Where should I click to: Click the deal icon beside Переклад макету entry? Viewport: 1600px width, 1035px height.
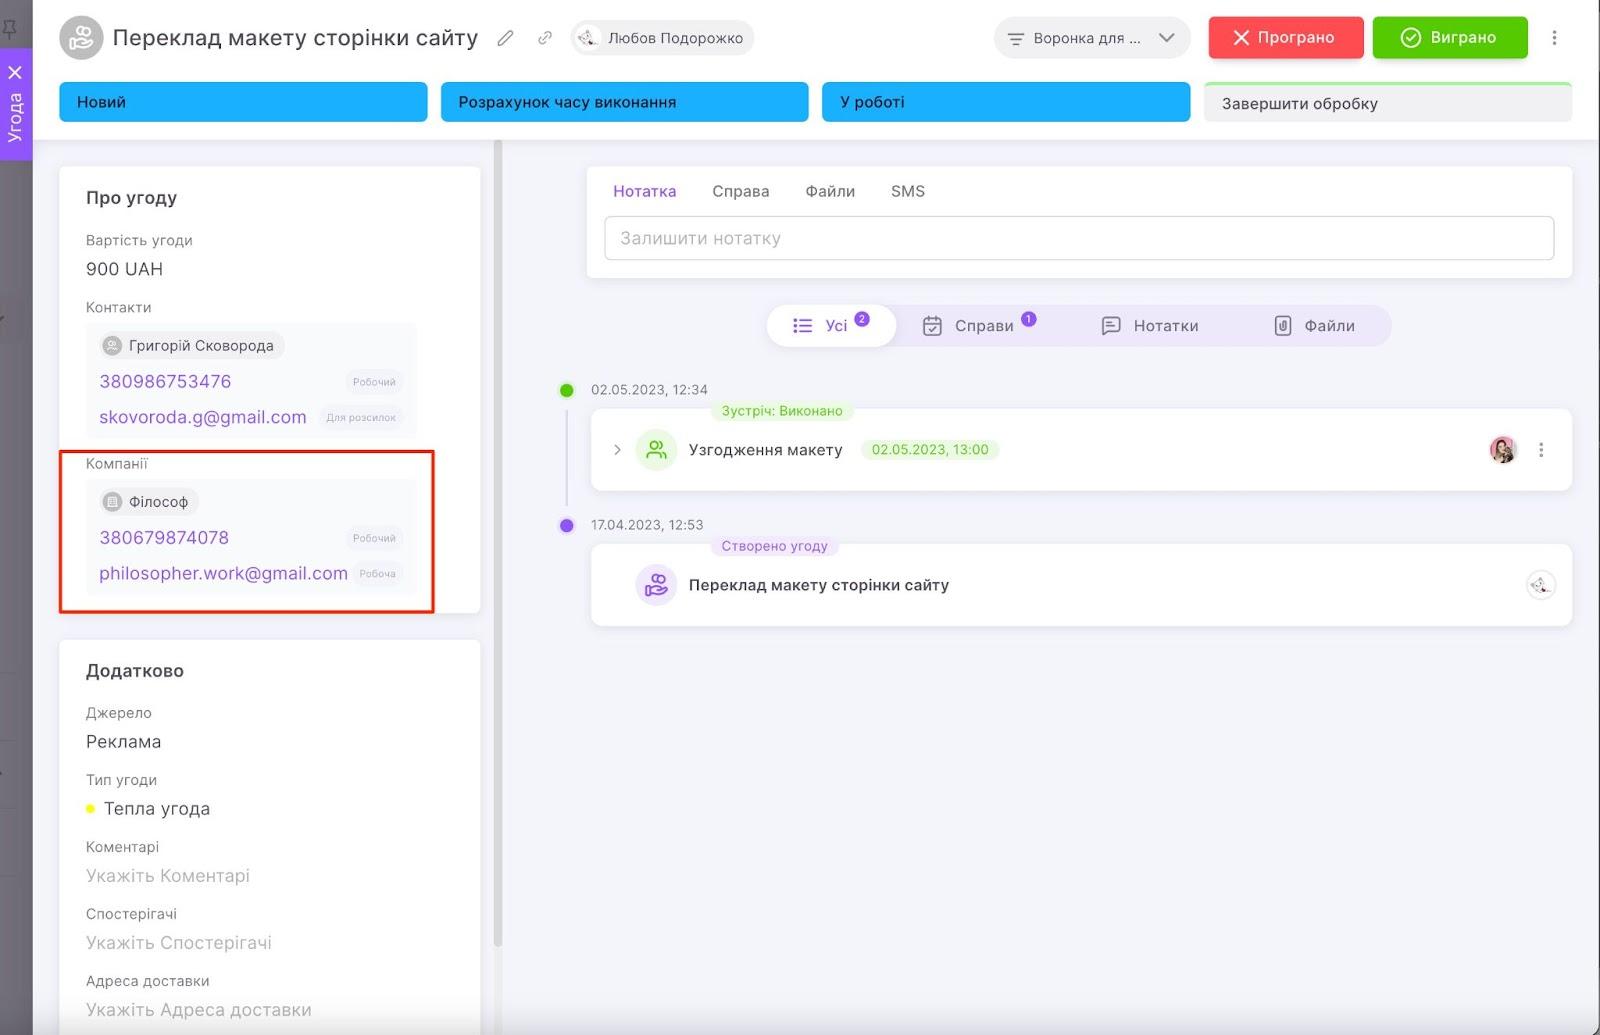[656, 585]
